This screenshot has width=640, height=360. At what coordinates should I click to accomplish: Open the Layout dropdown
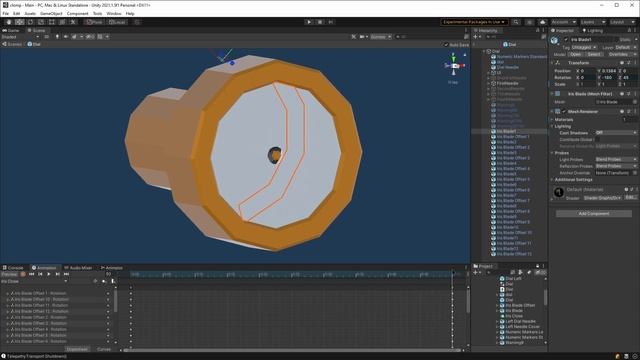coord(622,22)
